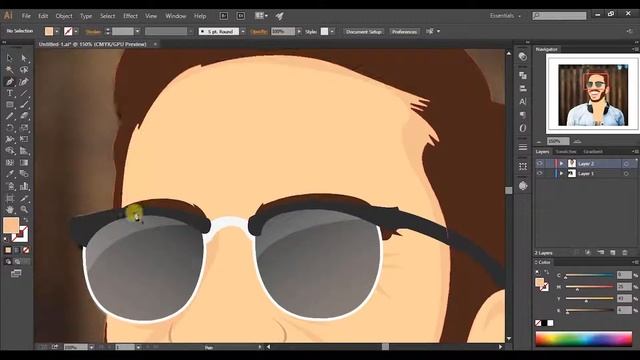Select the Symbol Sprayer tool
This screenshot has height=360, width=640.
[10, 187]
